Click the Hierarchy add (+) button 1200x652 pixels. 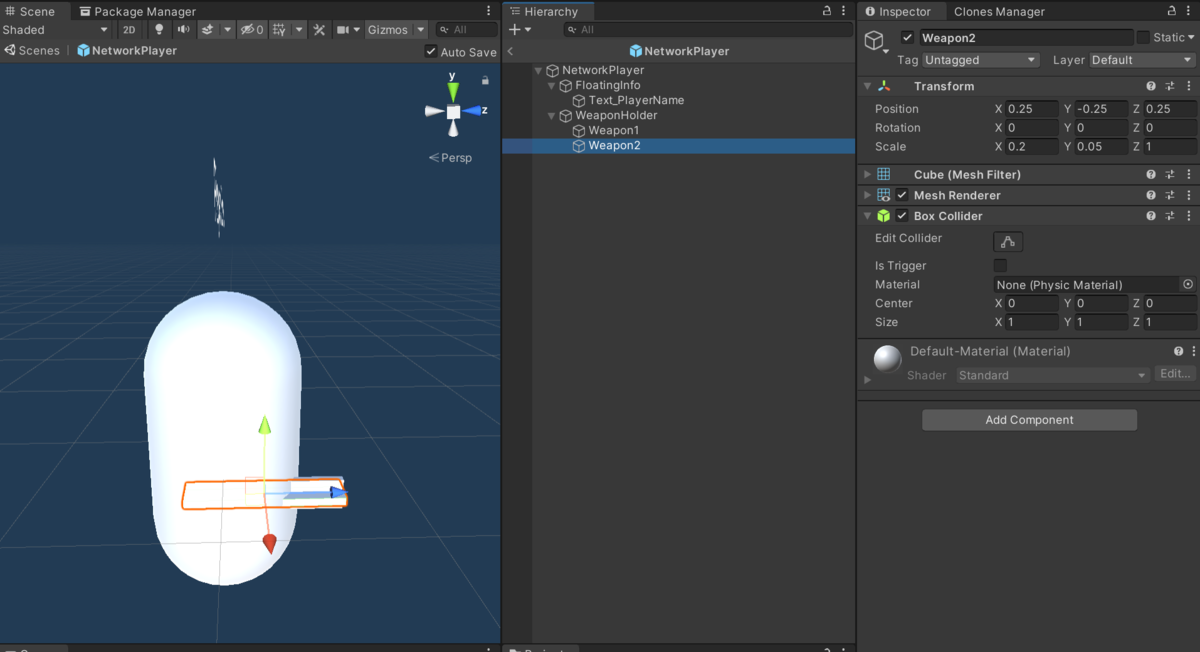514,30
